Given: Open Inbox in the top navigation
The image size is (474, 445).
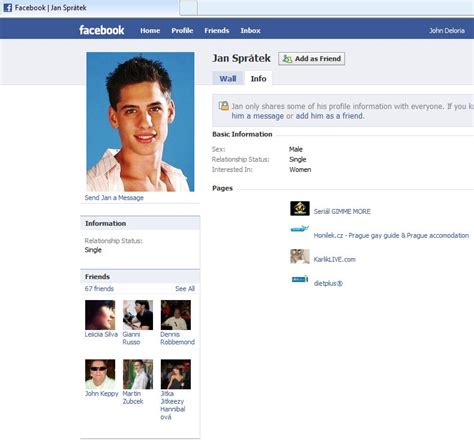Looking at the screenshot, I should pyautogui.click(x=250, y=31).
